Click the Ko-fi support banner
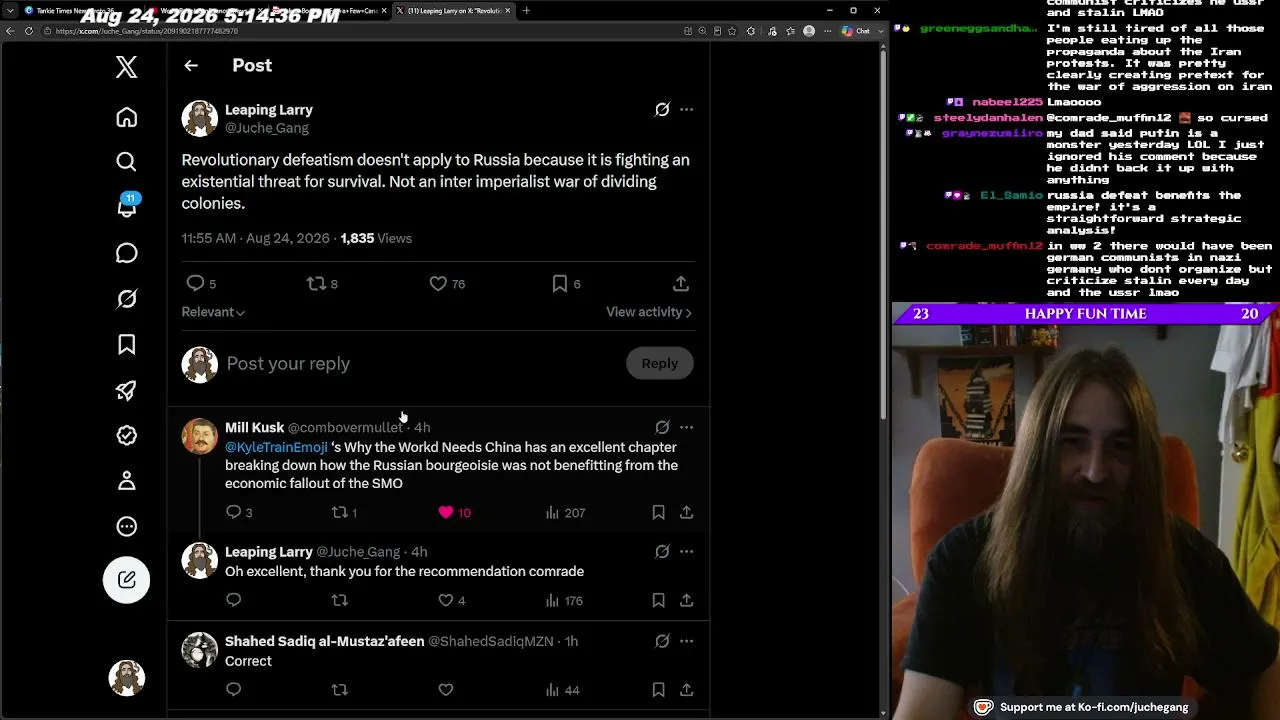This screenshot has height=720, width=1280. tap(1081, 707)
